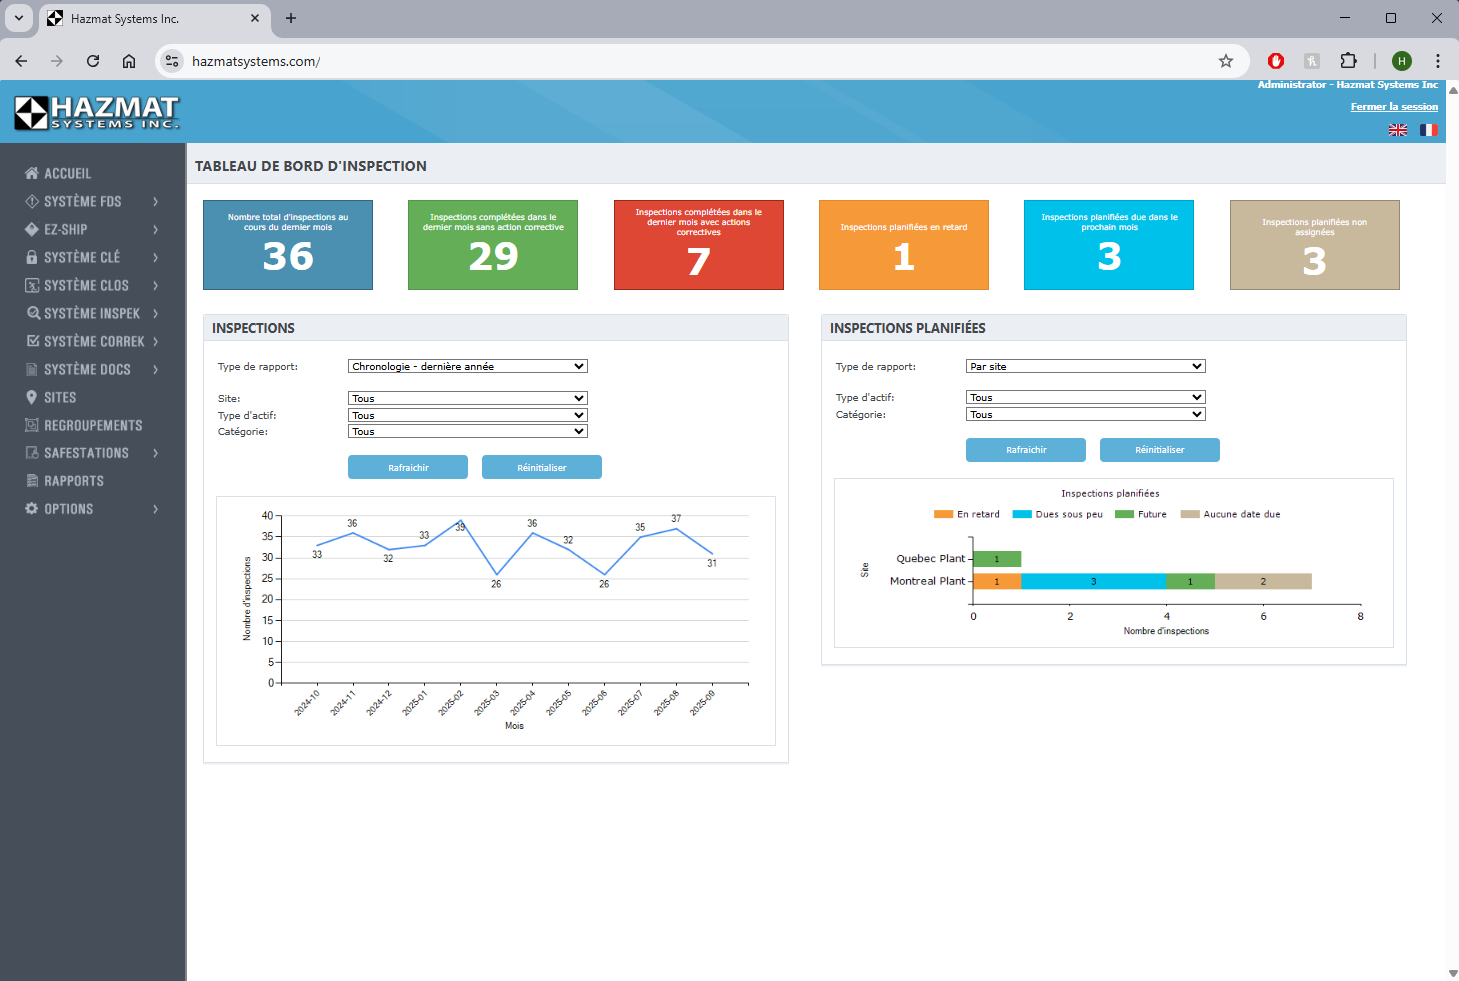Open the Rapports menu item
The height and width of the screenshot is (981, 1459).
point(73,481)
